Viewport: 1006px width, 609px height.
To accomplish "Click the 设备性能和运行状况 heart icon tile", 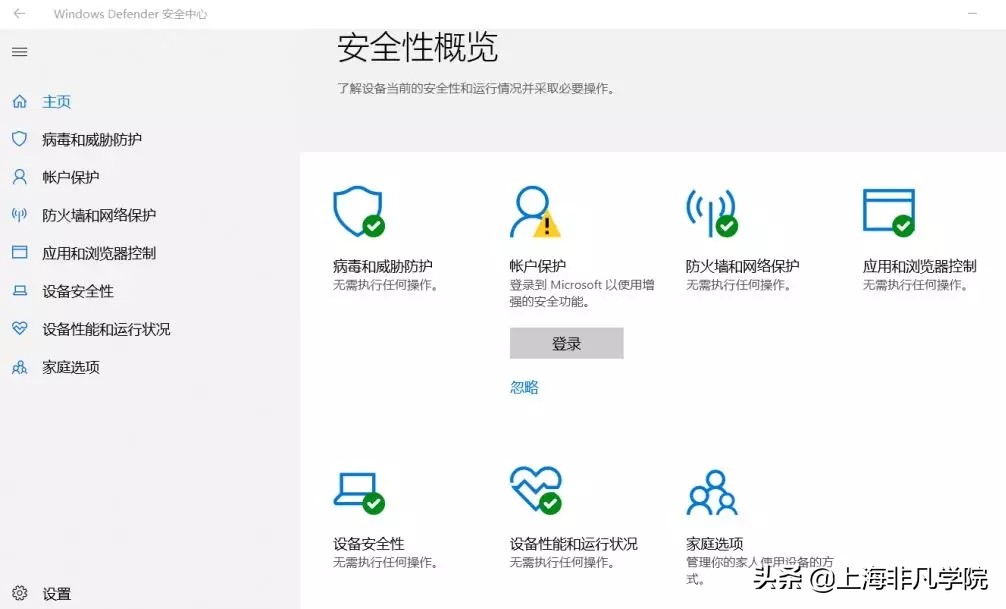I will click(536, 490).
